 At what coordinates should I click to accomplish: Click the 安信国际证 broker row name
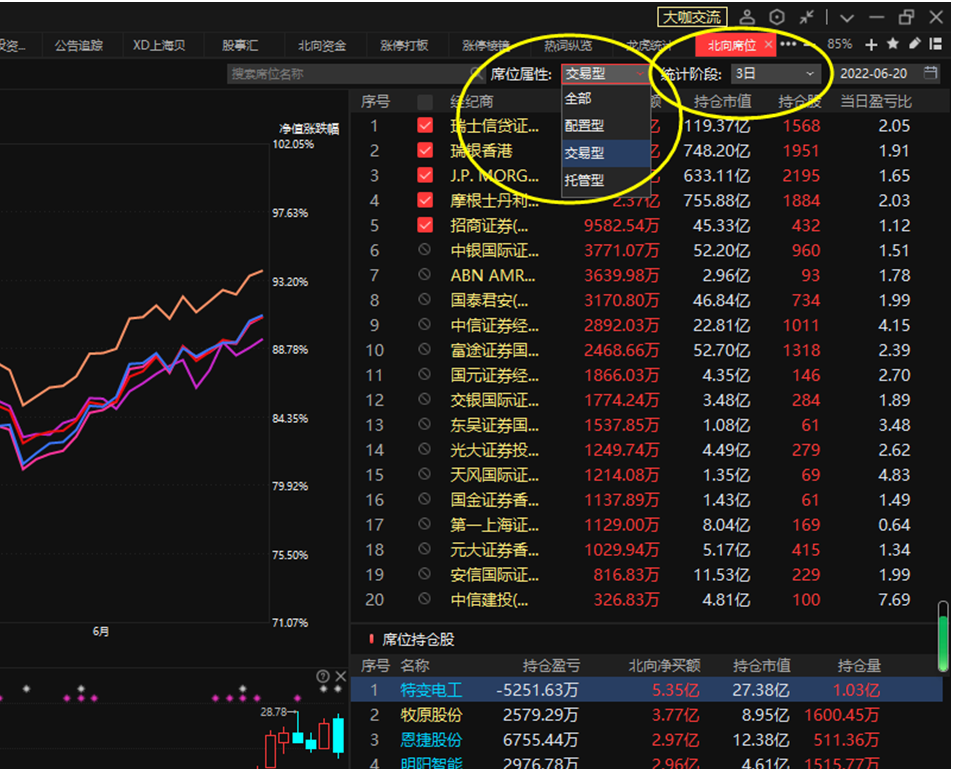(494, 574)
